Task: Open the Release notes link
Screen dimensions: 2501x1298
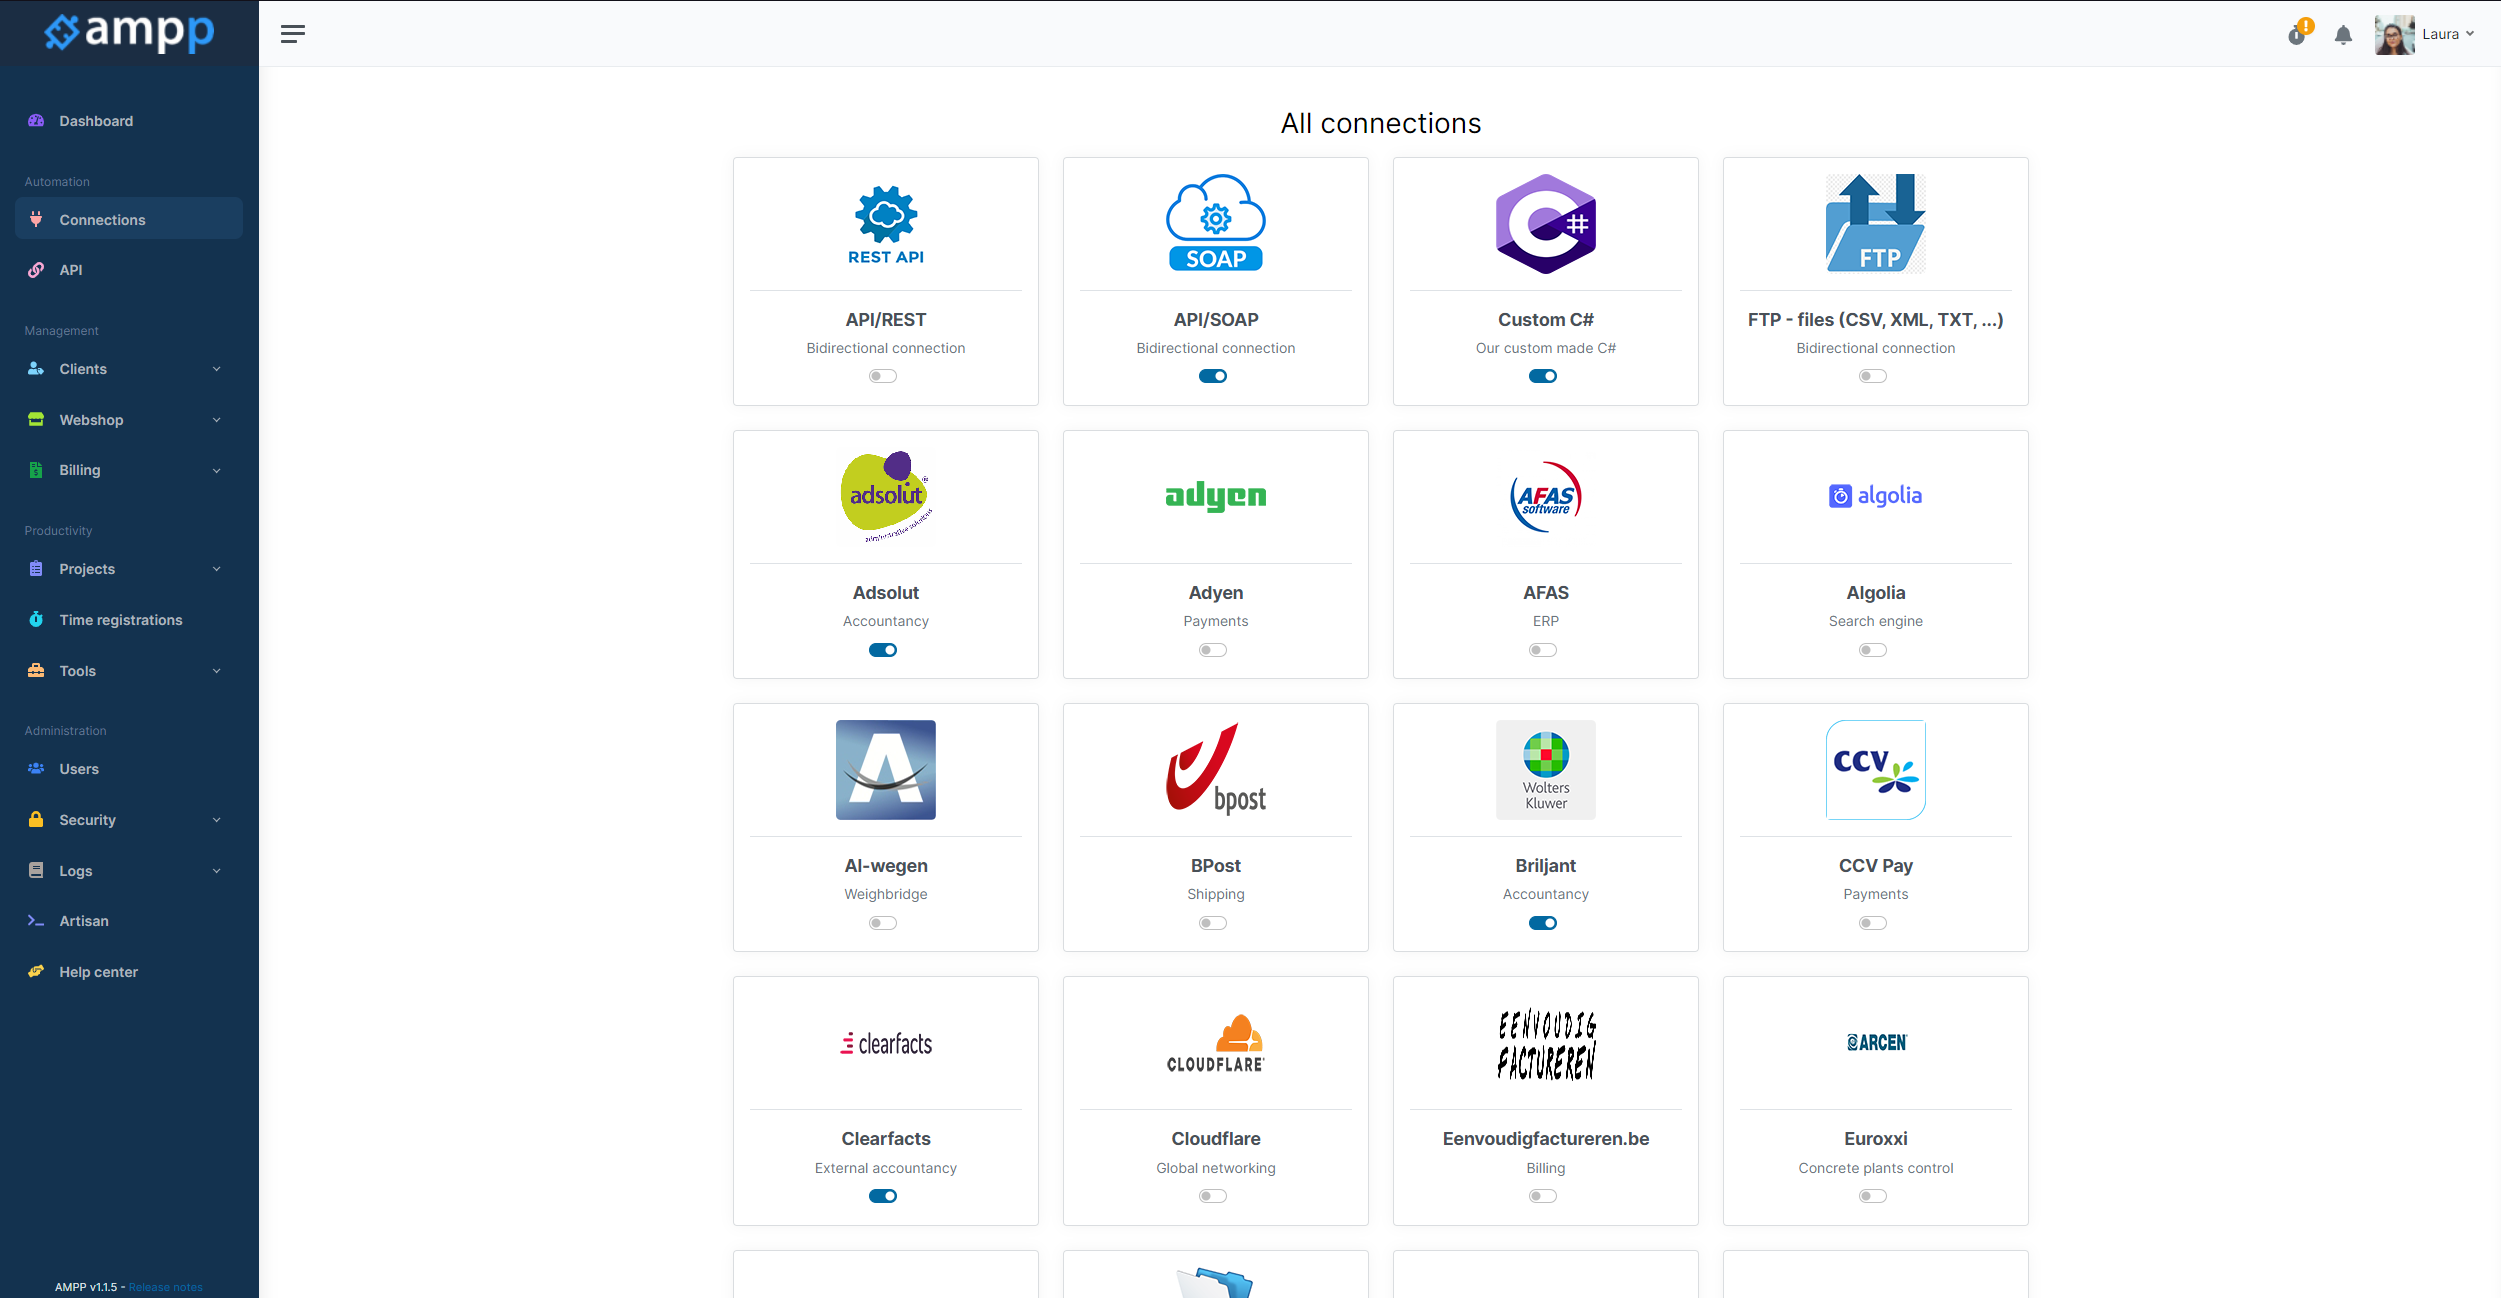Action: pyautogui.click(x=166, y=1287)
